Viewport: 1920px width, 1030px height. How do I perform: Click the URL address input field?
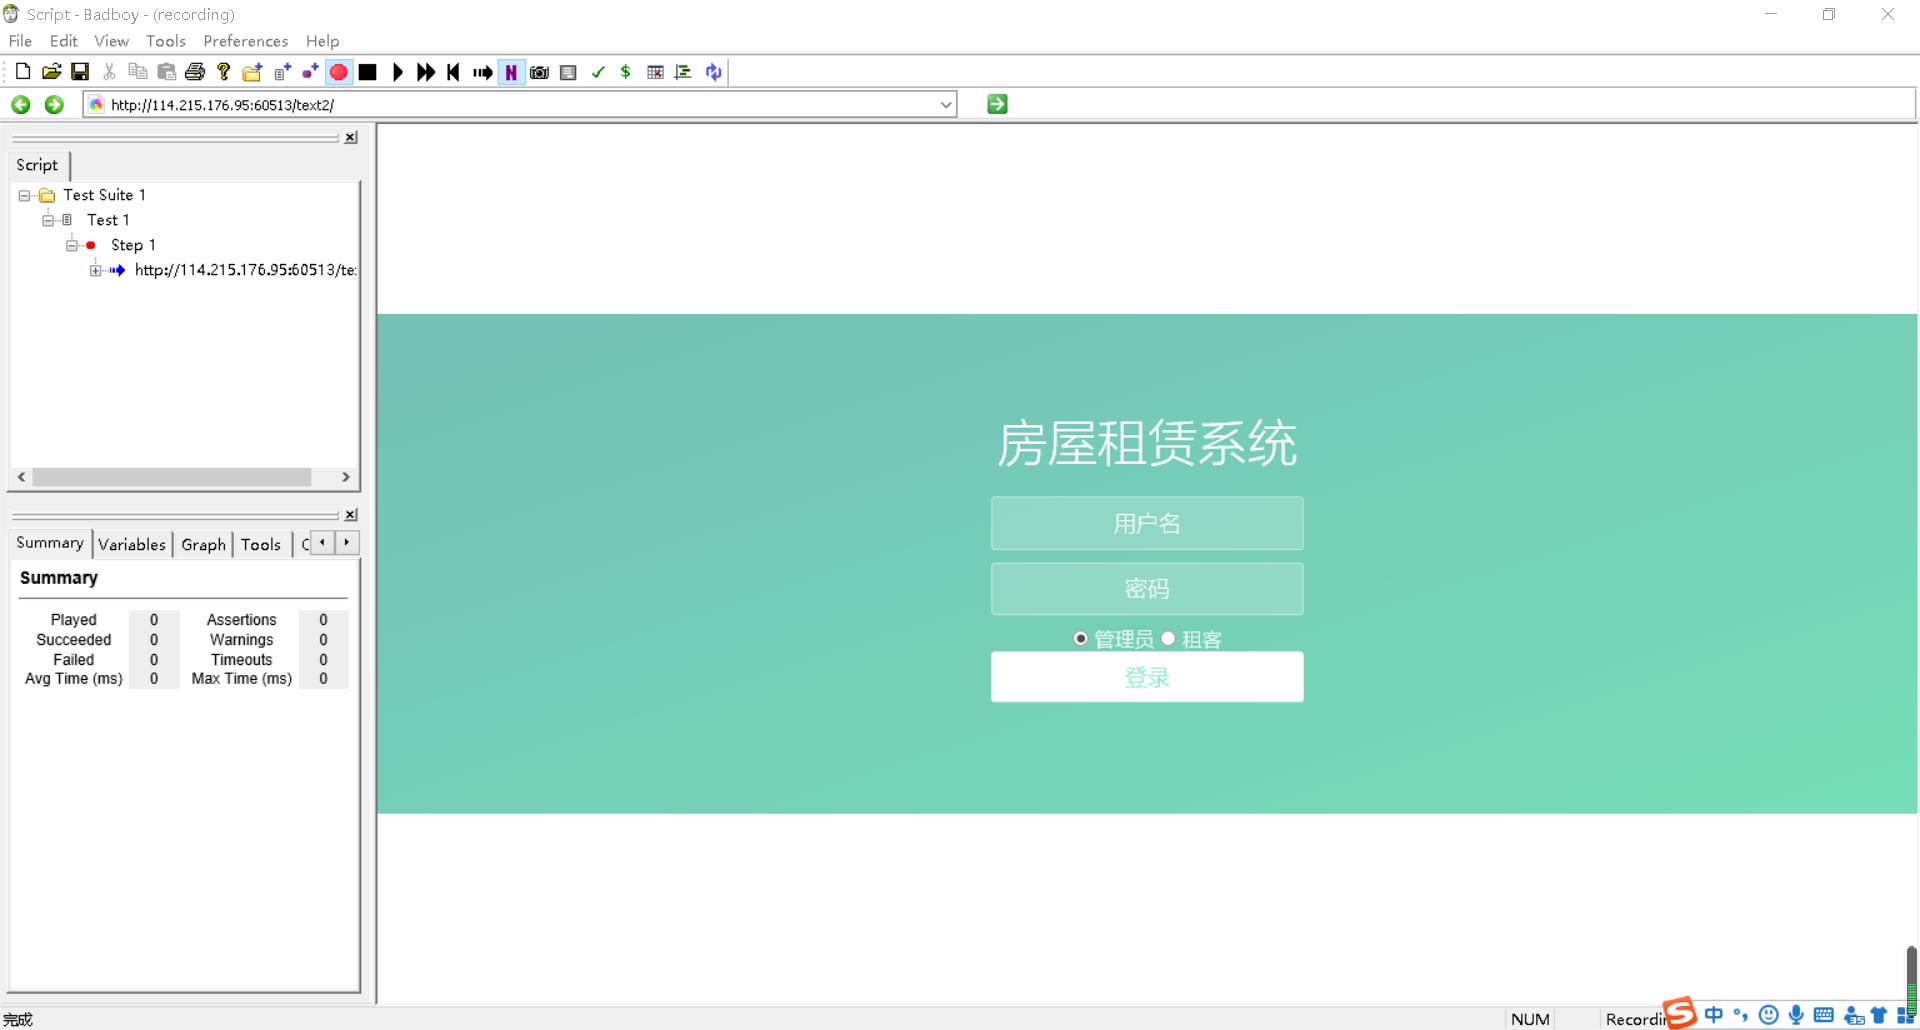(x=520, y=104)
